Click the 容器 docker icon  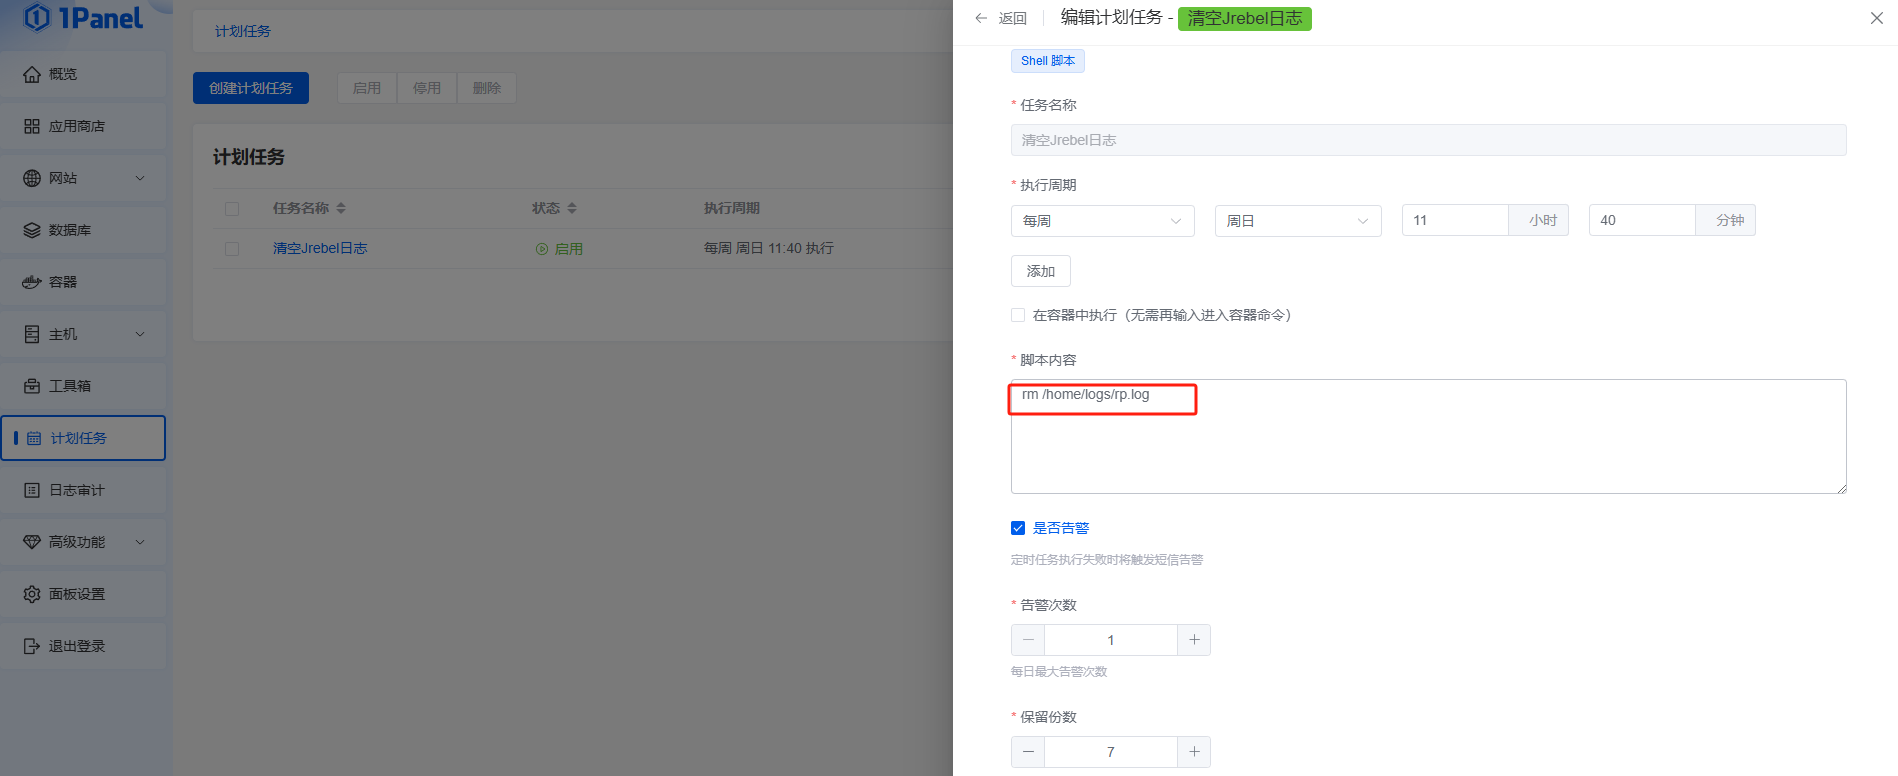pos(32,282)
